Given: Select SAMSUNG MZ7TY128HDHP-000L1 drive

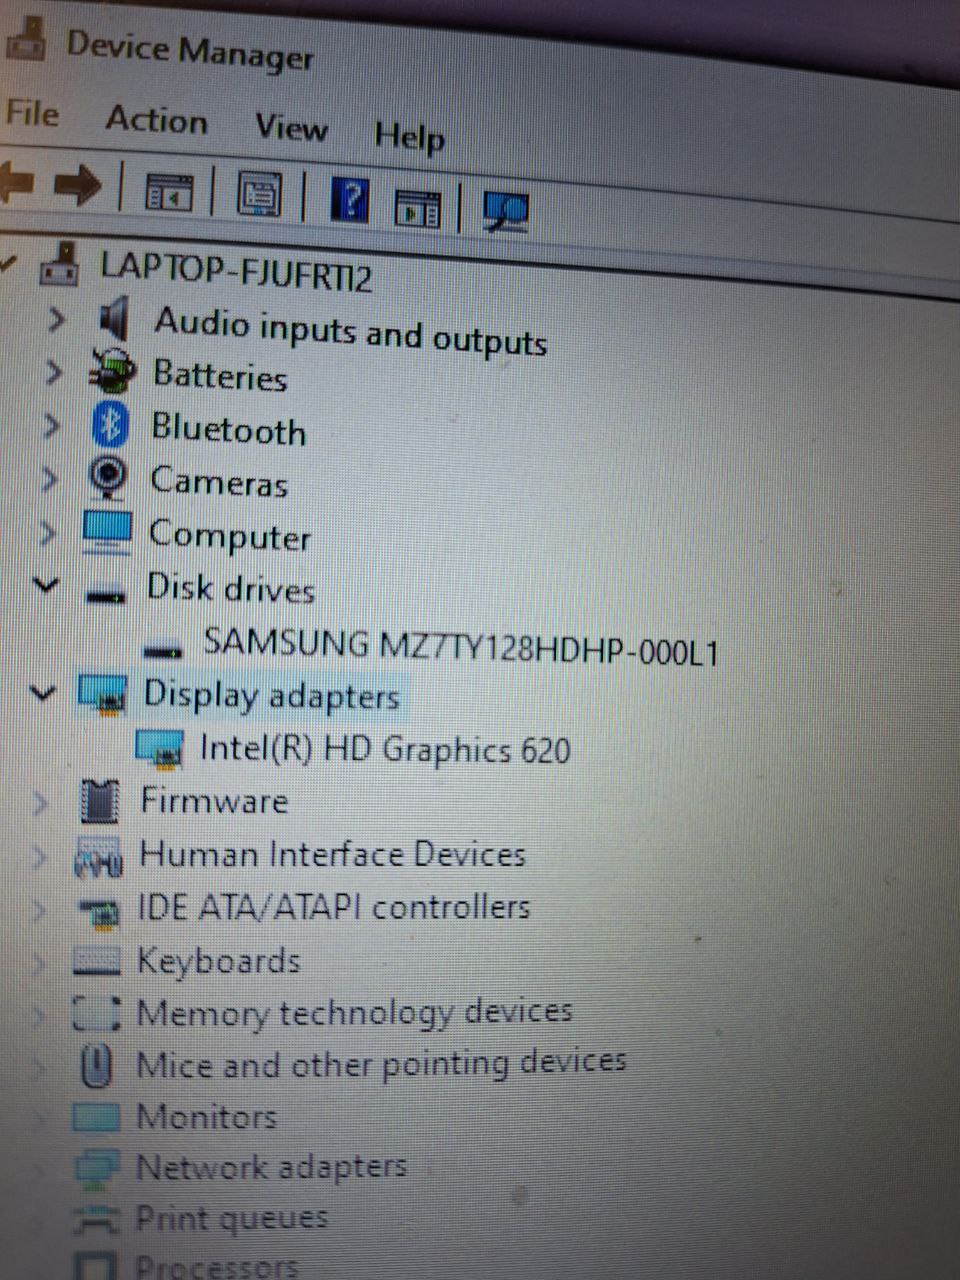Looking at the screenshot, I should pos(461,645).
